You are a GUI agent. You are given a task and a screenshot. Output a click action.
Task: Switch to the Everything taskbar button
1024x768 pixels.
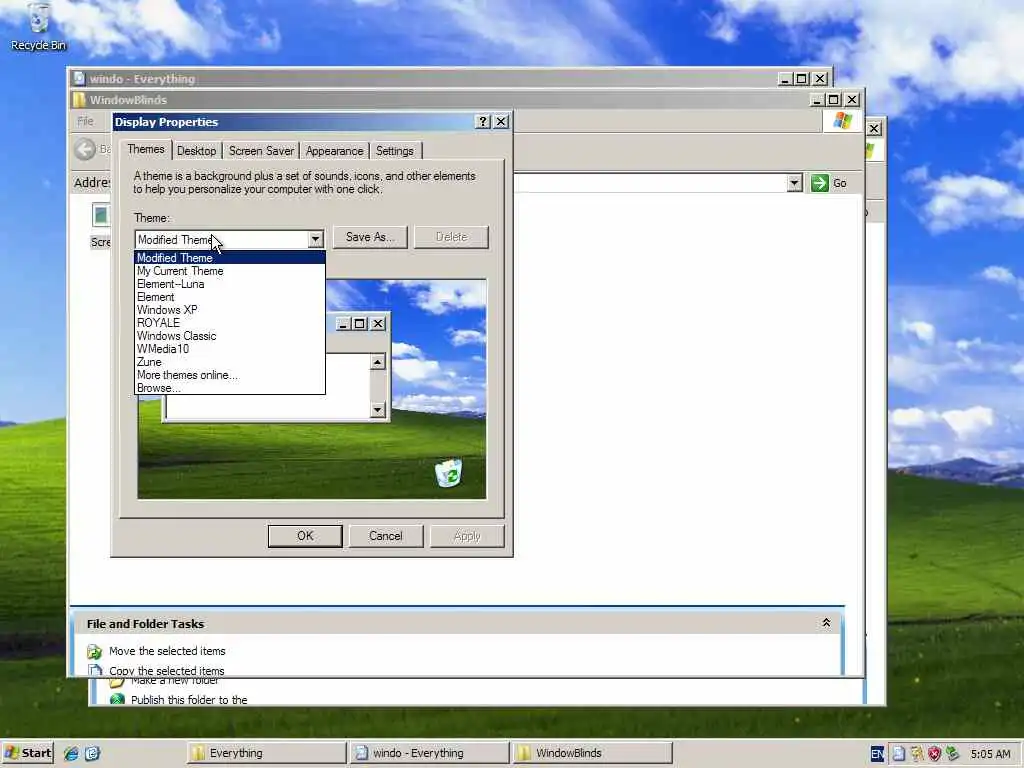pyautogui.click(x=266, y=753)
